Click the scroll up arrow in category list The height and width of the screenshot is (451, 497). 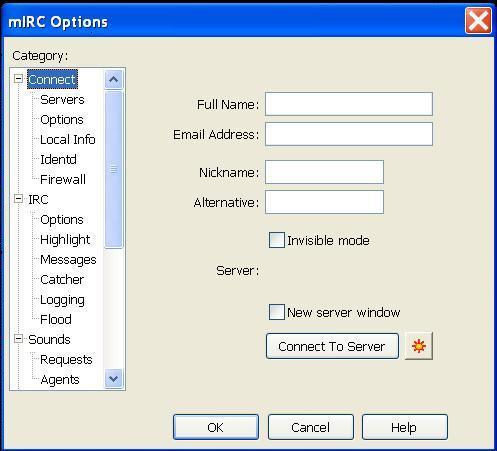(113, 79)
